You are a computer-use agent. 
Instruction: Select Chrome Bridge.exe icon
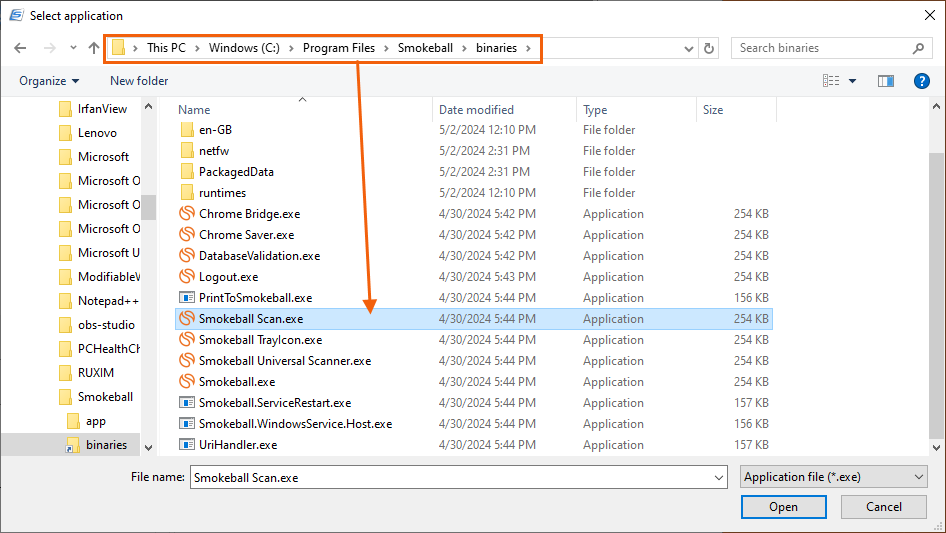[187, 214]
